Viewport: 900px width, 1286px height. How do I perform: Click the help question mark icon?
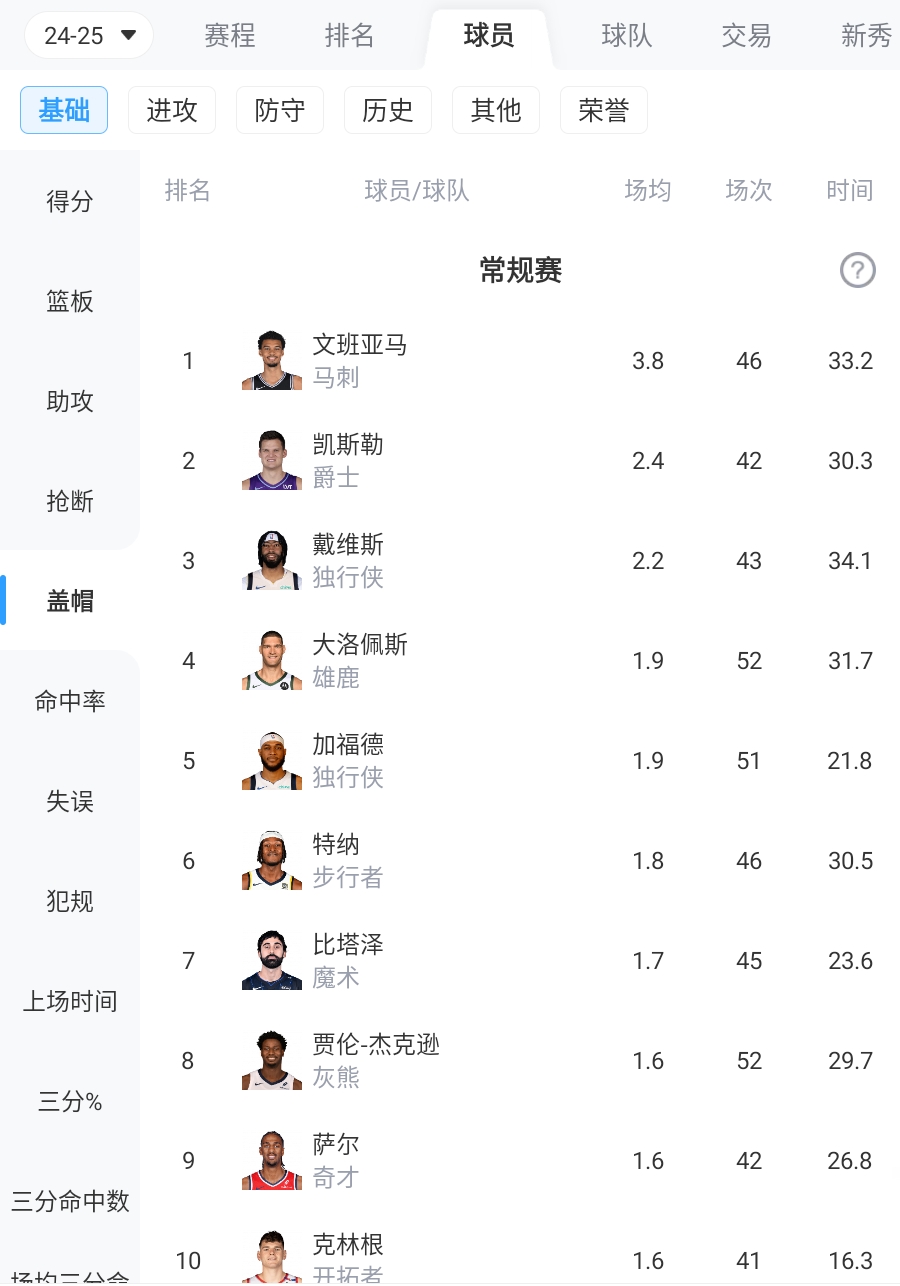[857, 270]
